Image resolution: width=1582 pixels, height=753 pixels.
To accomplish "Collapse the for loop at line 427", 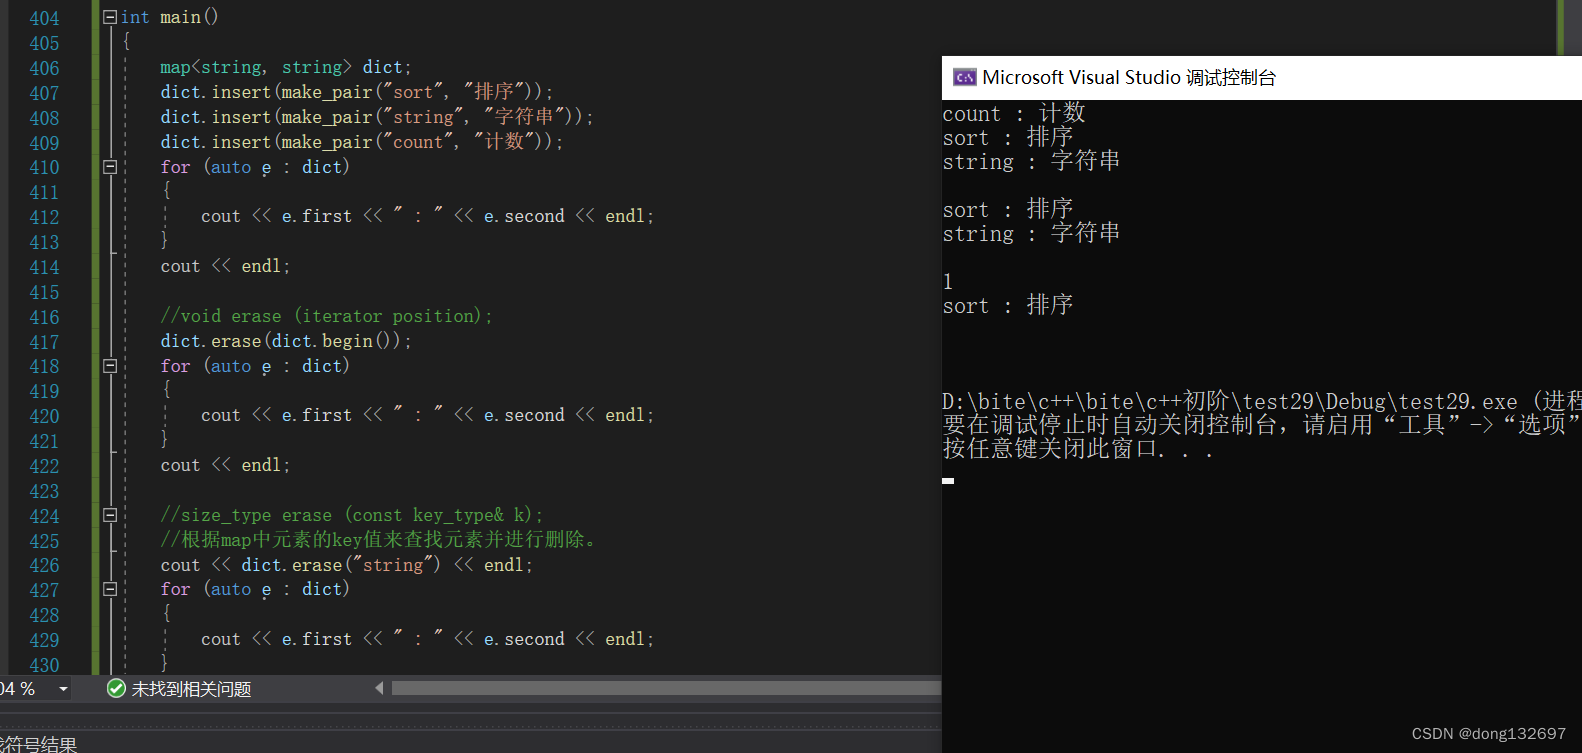I will click(110, 589).
